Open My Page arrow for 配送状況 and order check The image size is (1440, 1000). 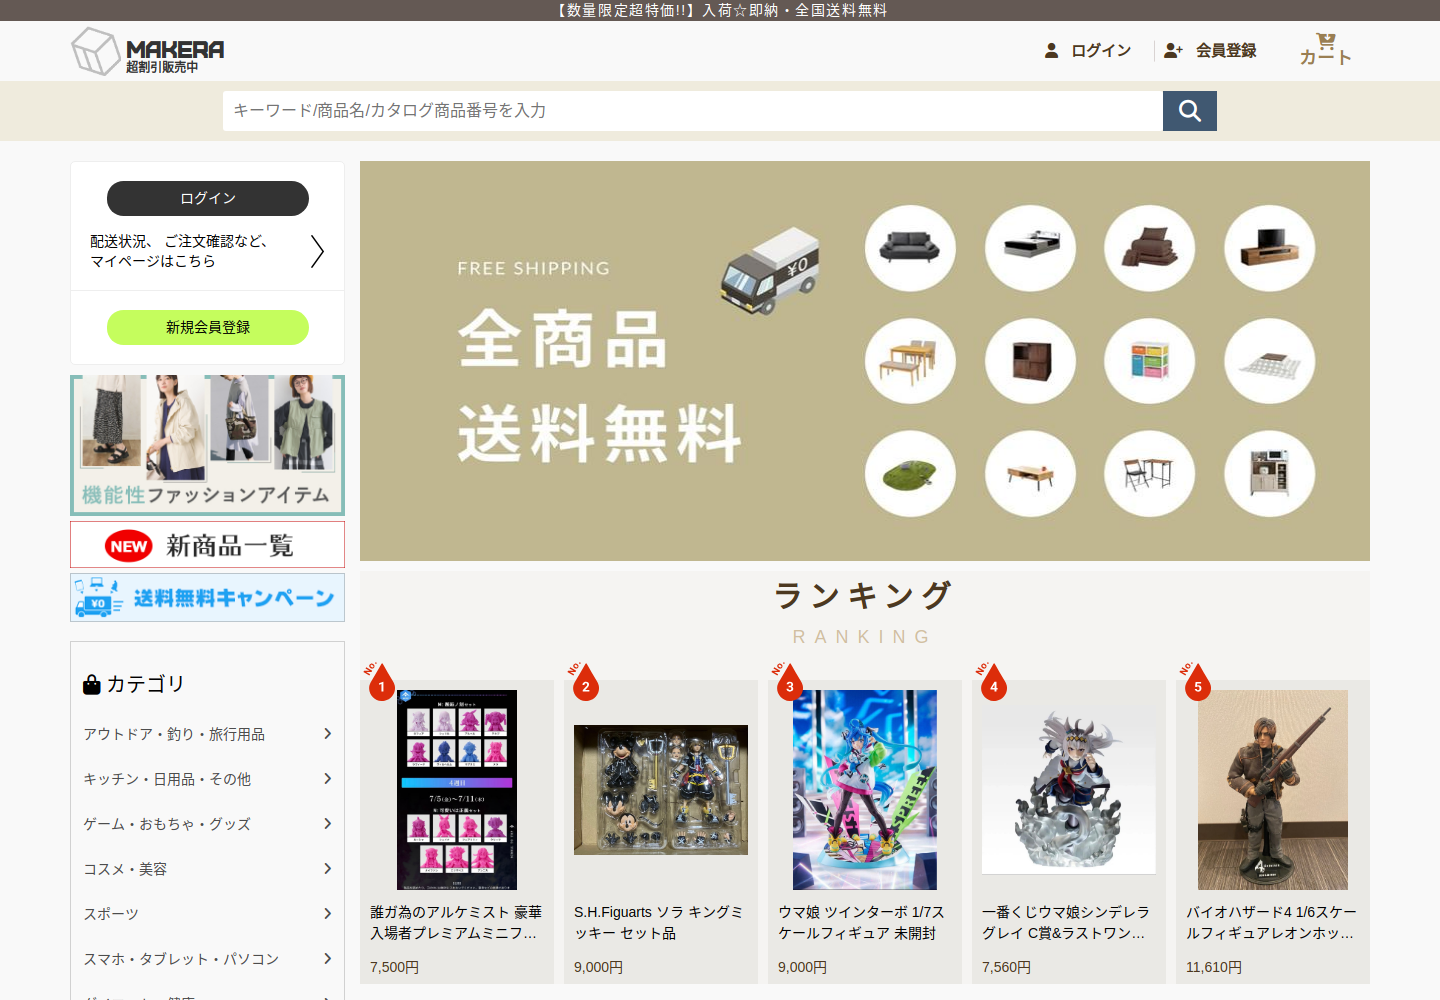click(317, 251)
